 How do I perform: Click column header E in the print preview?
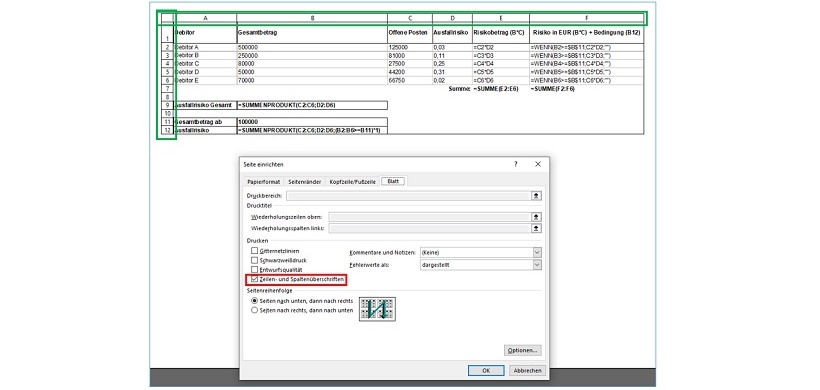500,18
